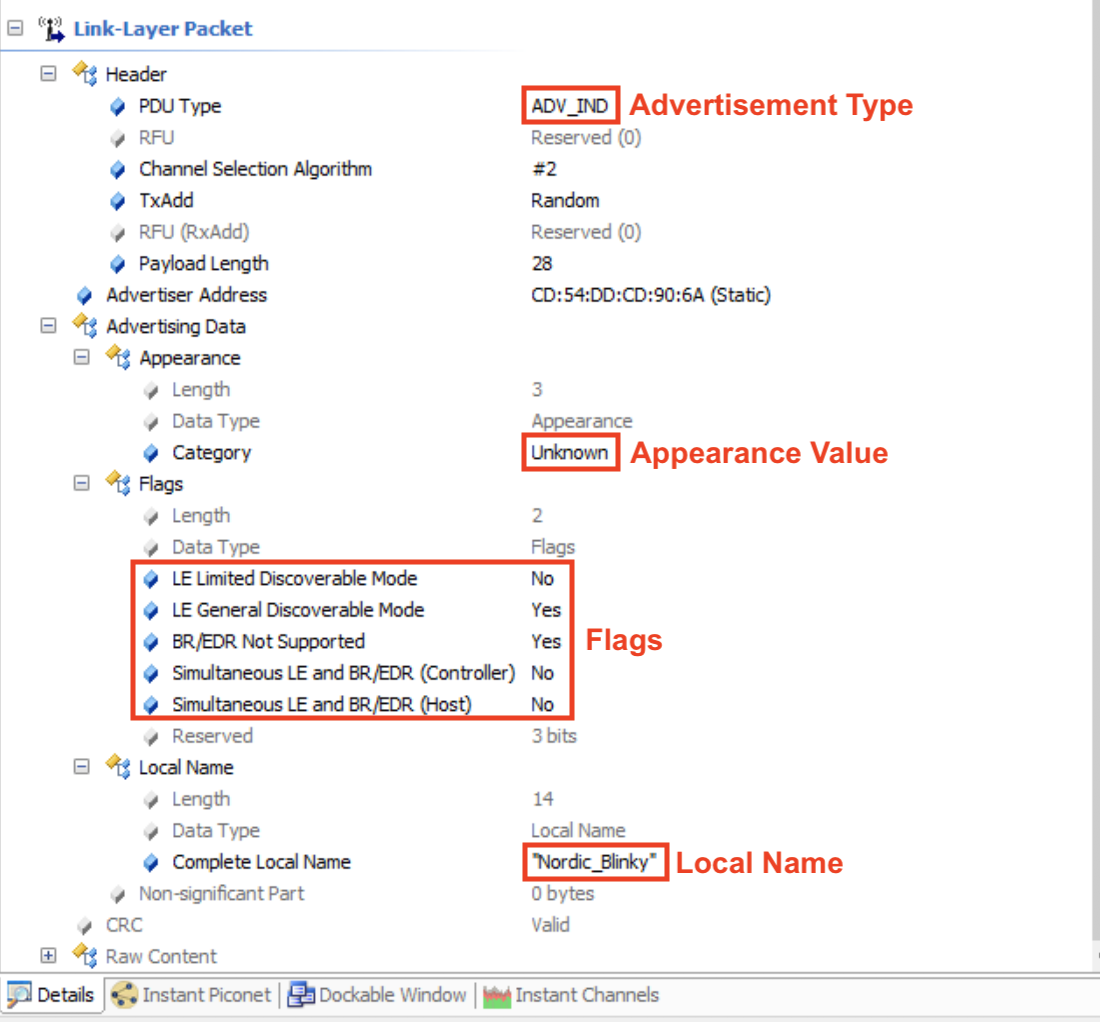Click the diamond icon next to Advertiser Address
1100x1022 pixels.
85,295
